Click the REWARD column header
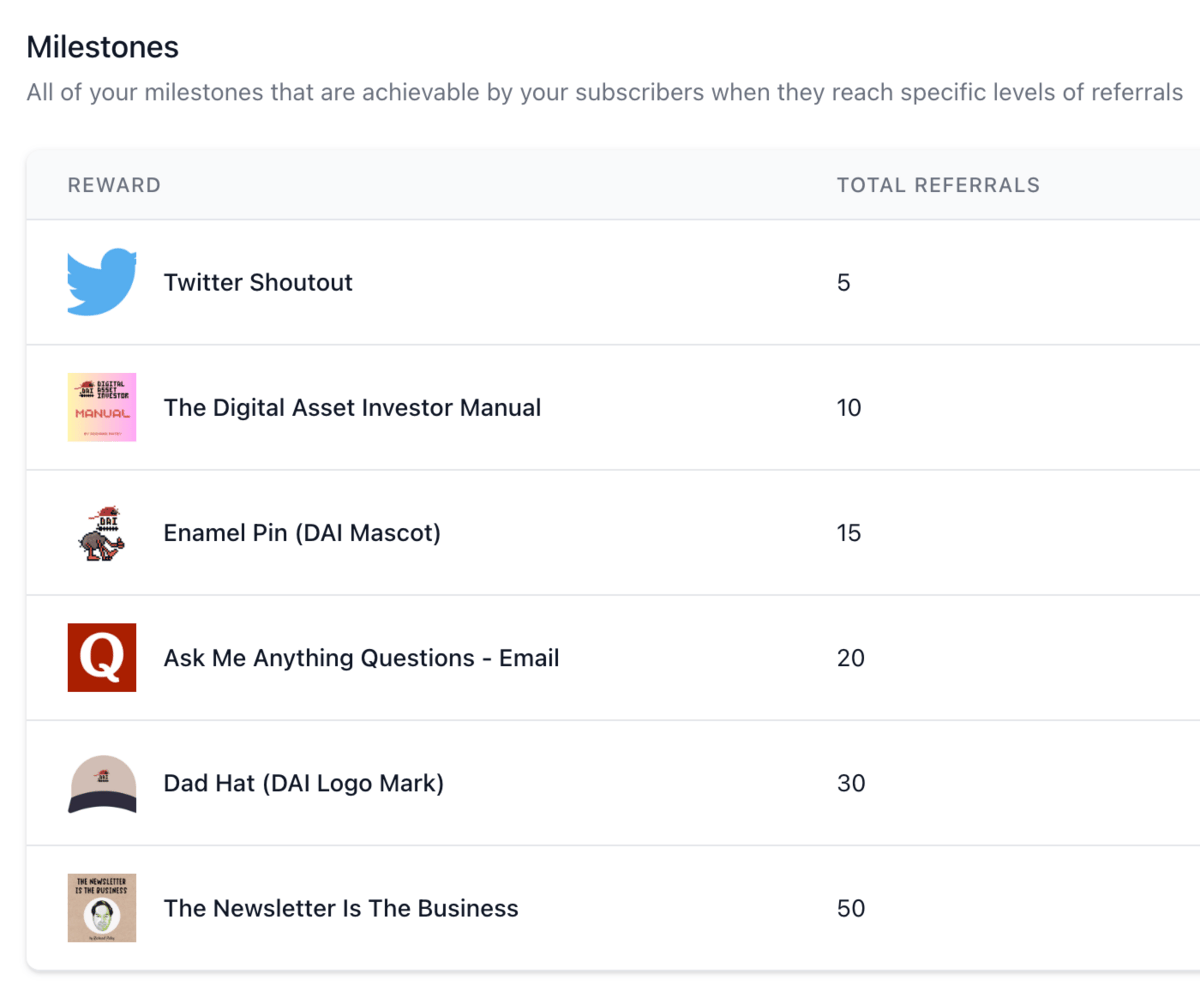The width and height of the screenshot is (1200, 998). click(x=114, y=185)
